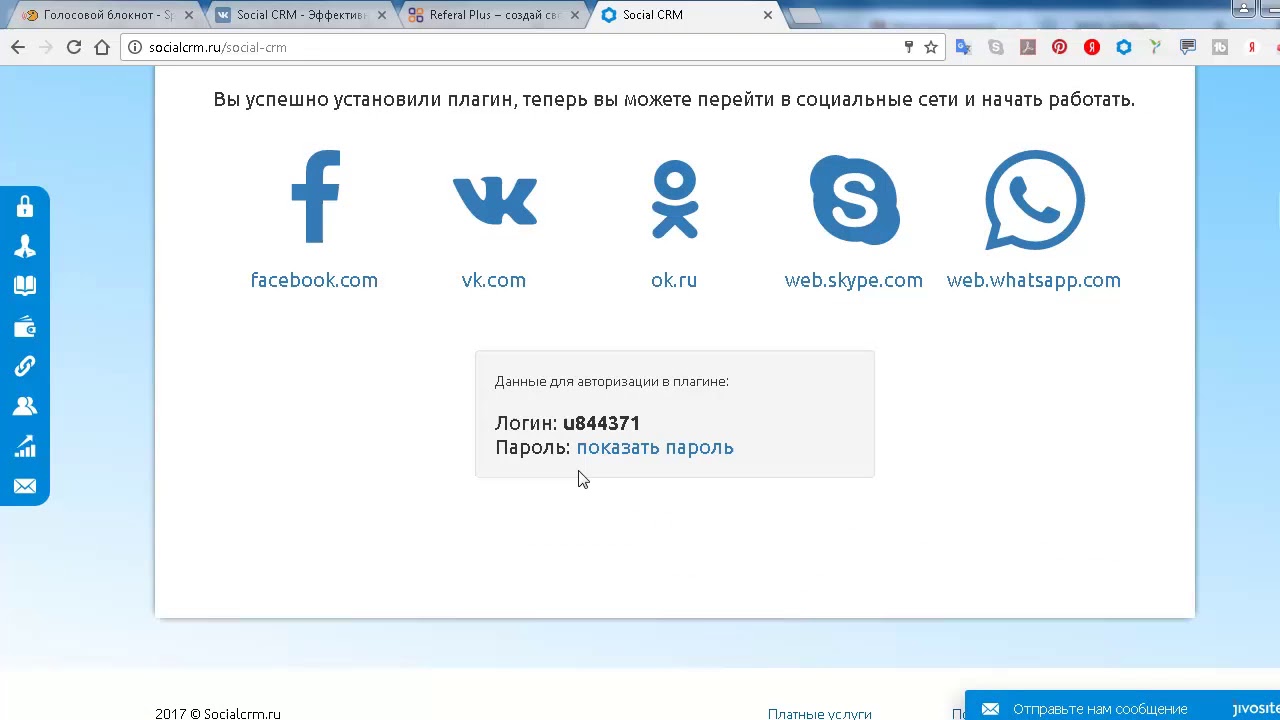Click the Adobe PDF extension icon

pyautogui.click(x=1028, y=47)
